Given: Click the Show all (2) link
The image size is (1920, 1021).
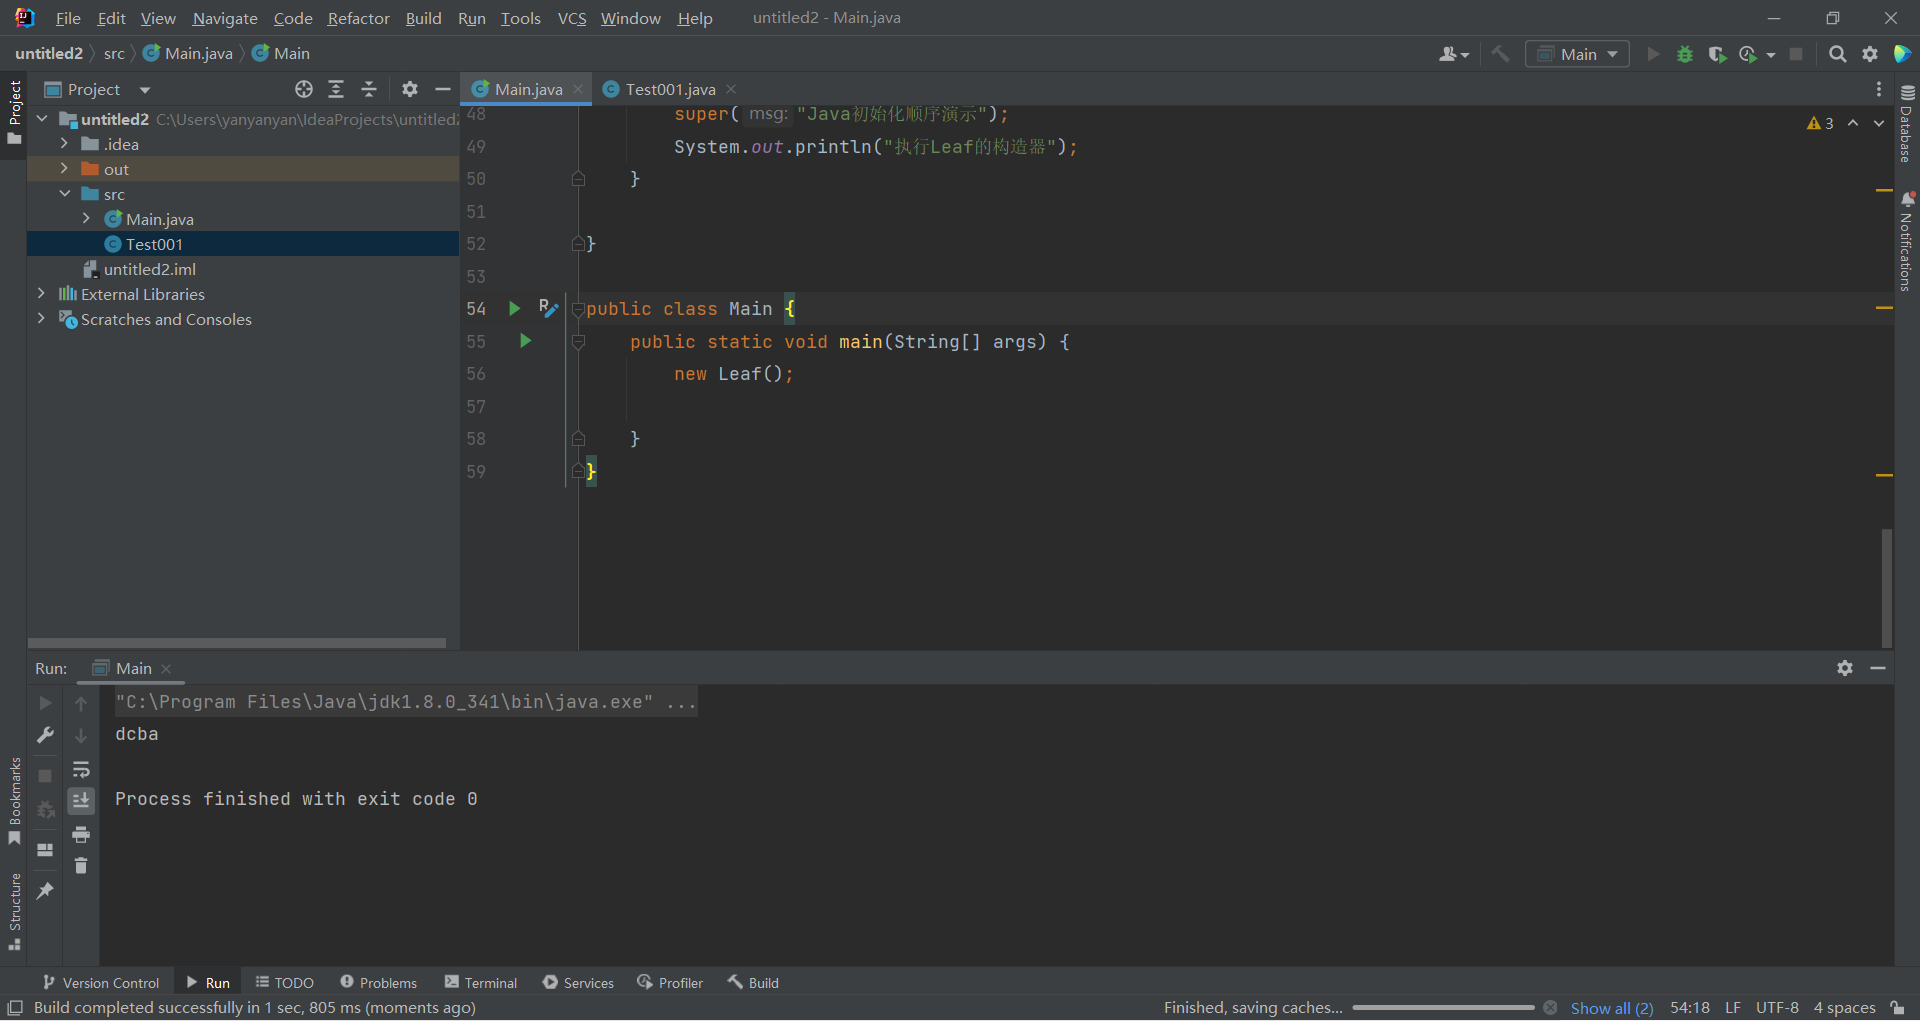Looking at the screenshot, I should pyautogui.click(x=1611, y=1008).
